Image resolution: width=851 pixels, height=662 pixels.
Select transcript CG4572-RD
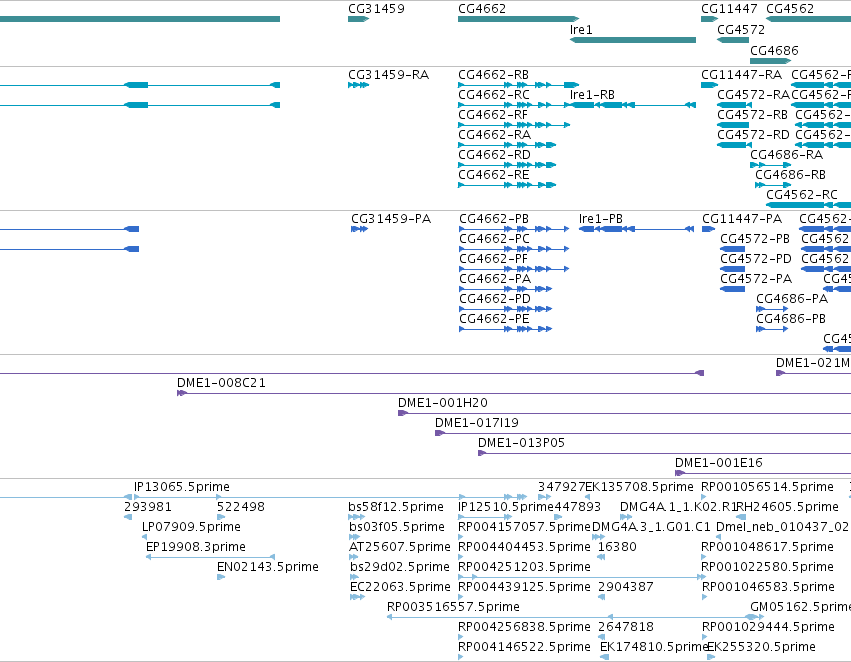pyautogui.click(x=753, y=135)
